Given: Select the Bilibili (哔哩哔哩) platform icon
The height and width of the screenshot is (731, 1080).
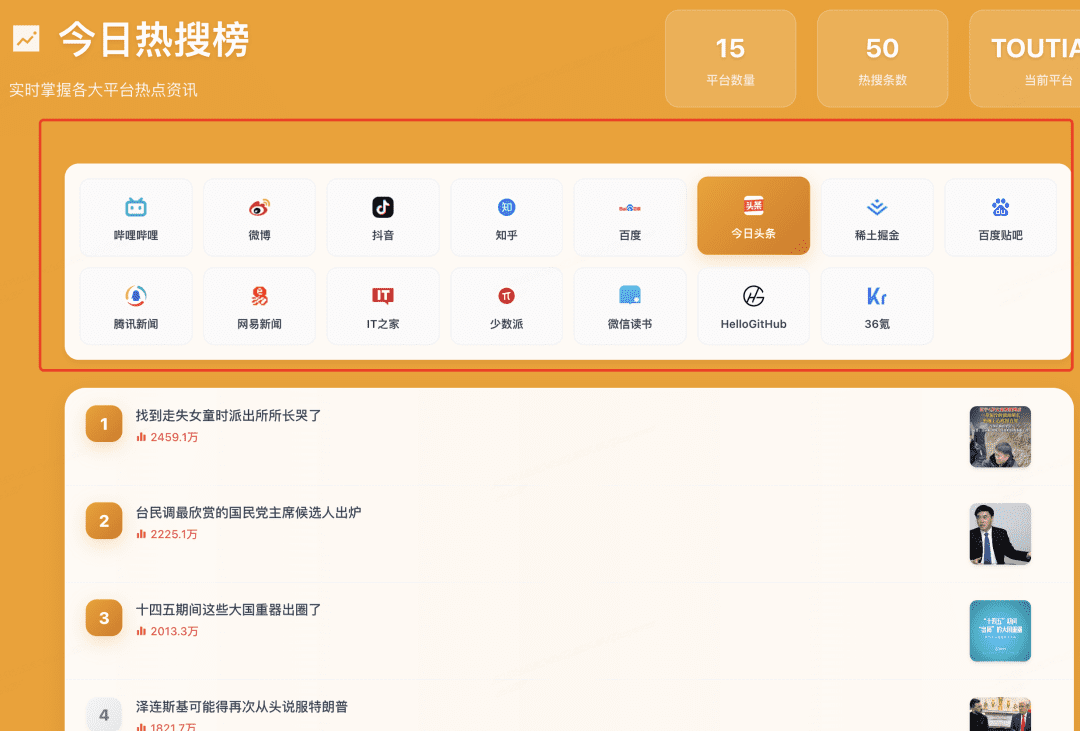Looking at the screenshot, I should pyautogui.click(x=136, y=208).
